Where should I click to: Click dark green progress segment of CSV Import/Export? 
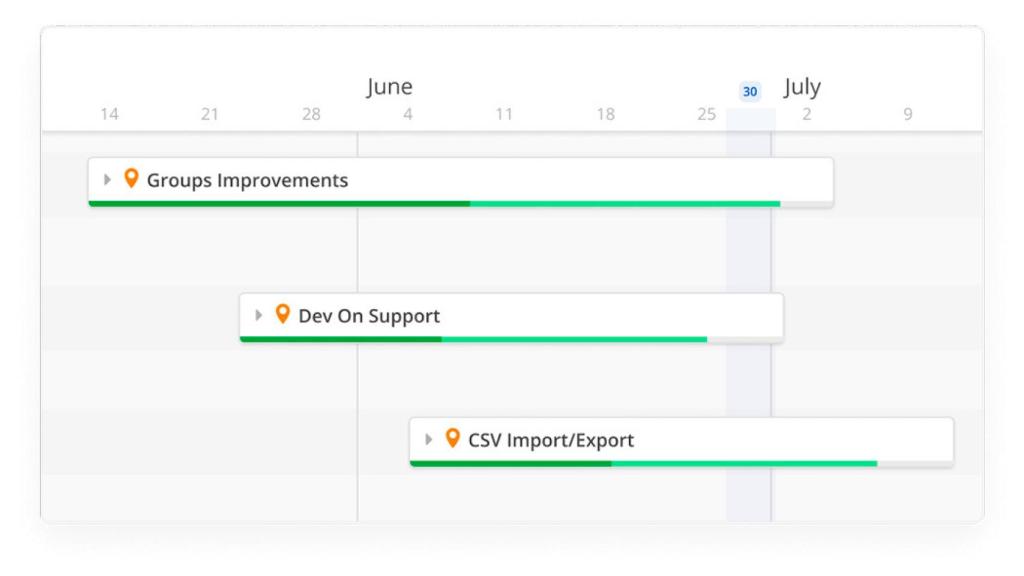point(510,464)
